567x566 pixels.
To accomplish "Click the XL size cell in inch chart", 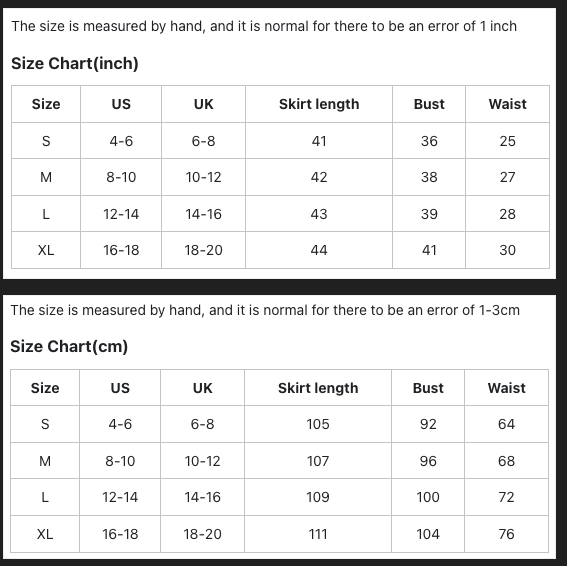I will [46, 250].
